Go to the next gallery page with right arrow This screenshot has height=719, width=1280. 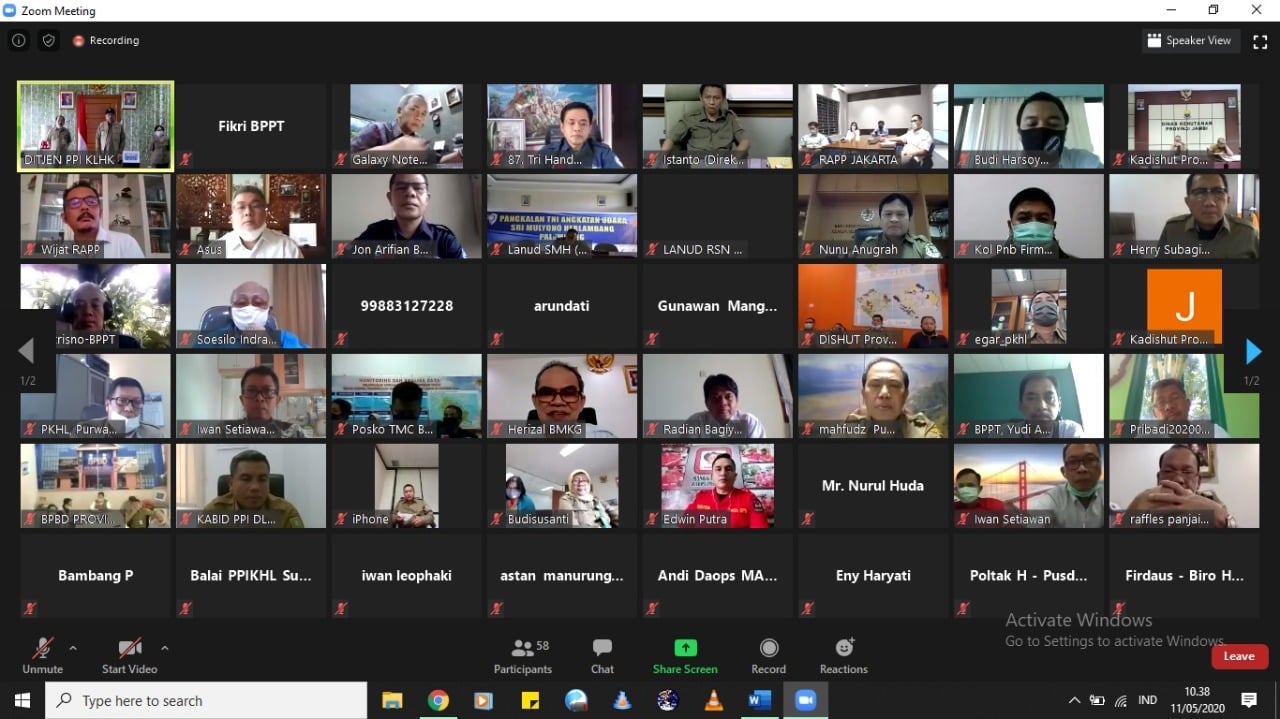point(1253,351)
